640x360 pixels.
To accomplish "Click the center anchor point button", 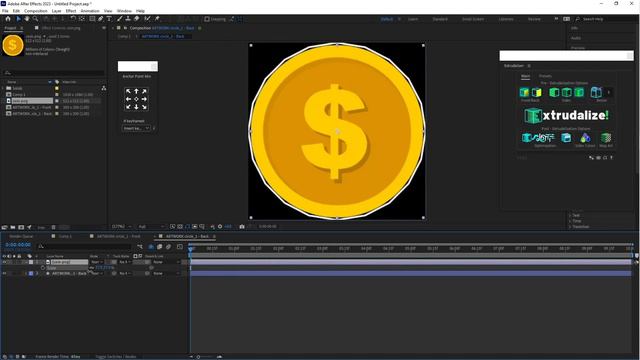I will (136, 99).
